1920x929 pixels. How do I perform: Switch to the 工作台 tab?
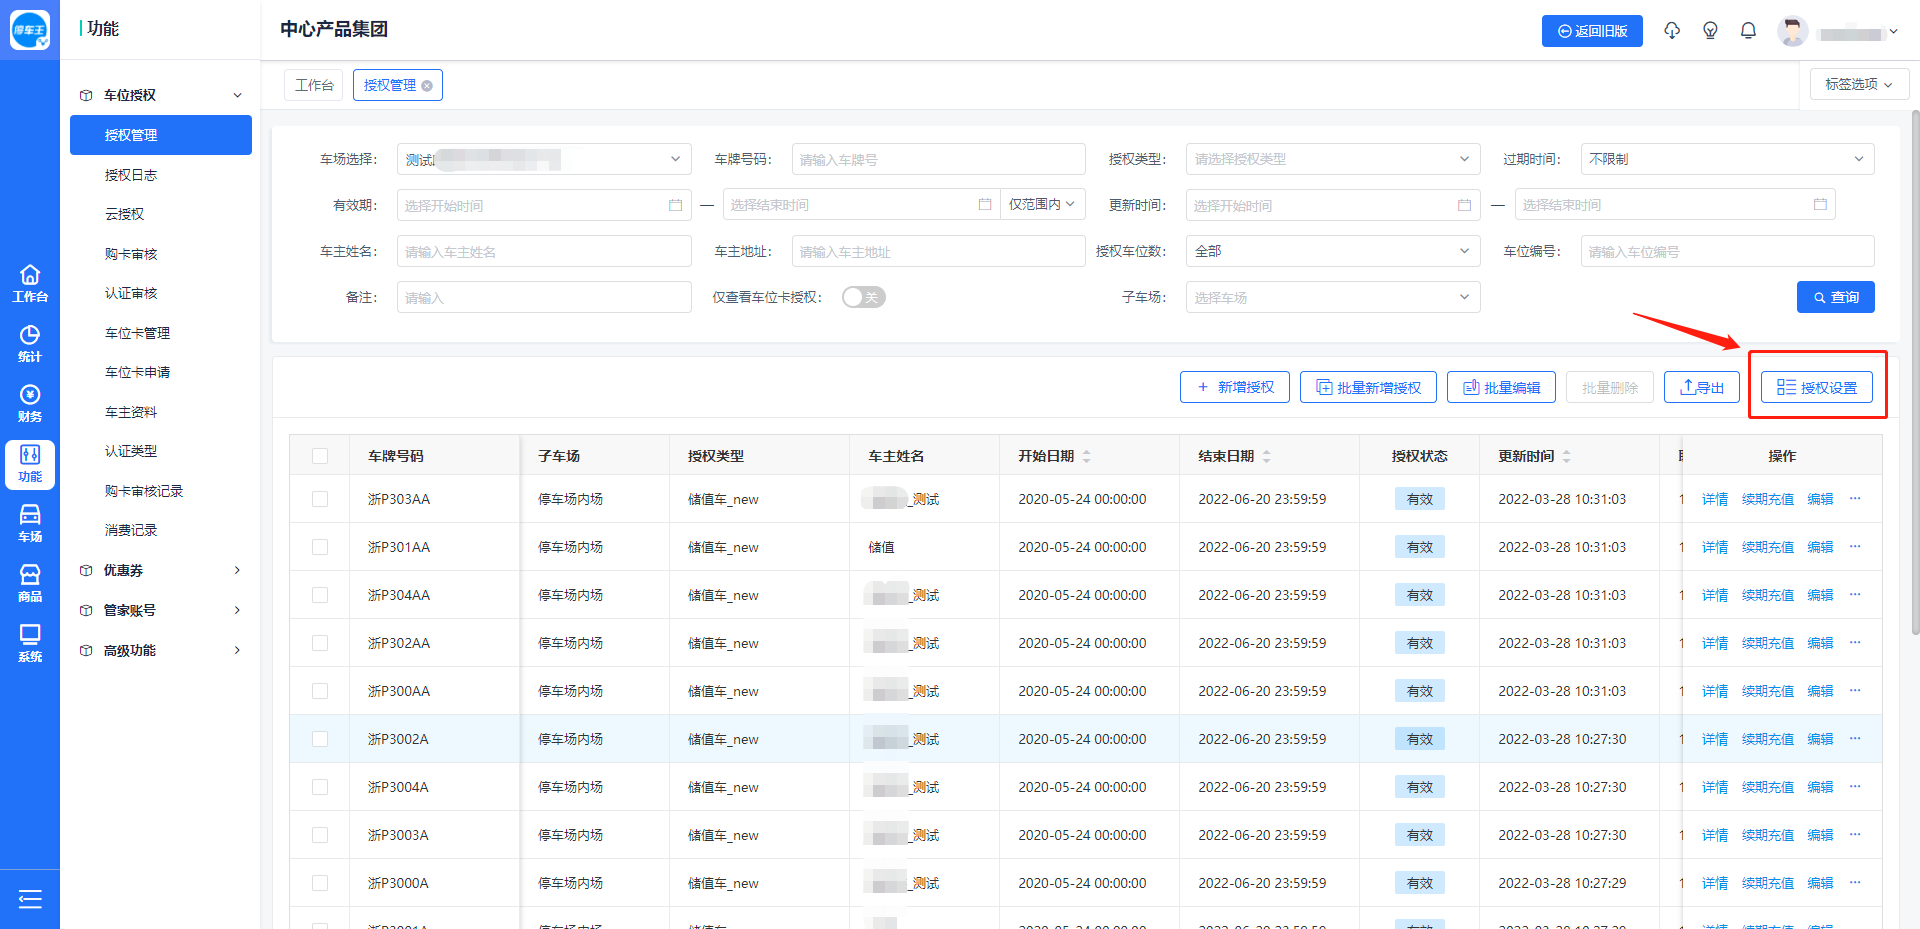(314, 85)
